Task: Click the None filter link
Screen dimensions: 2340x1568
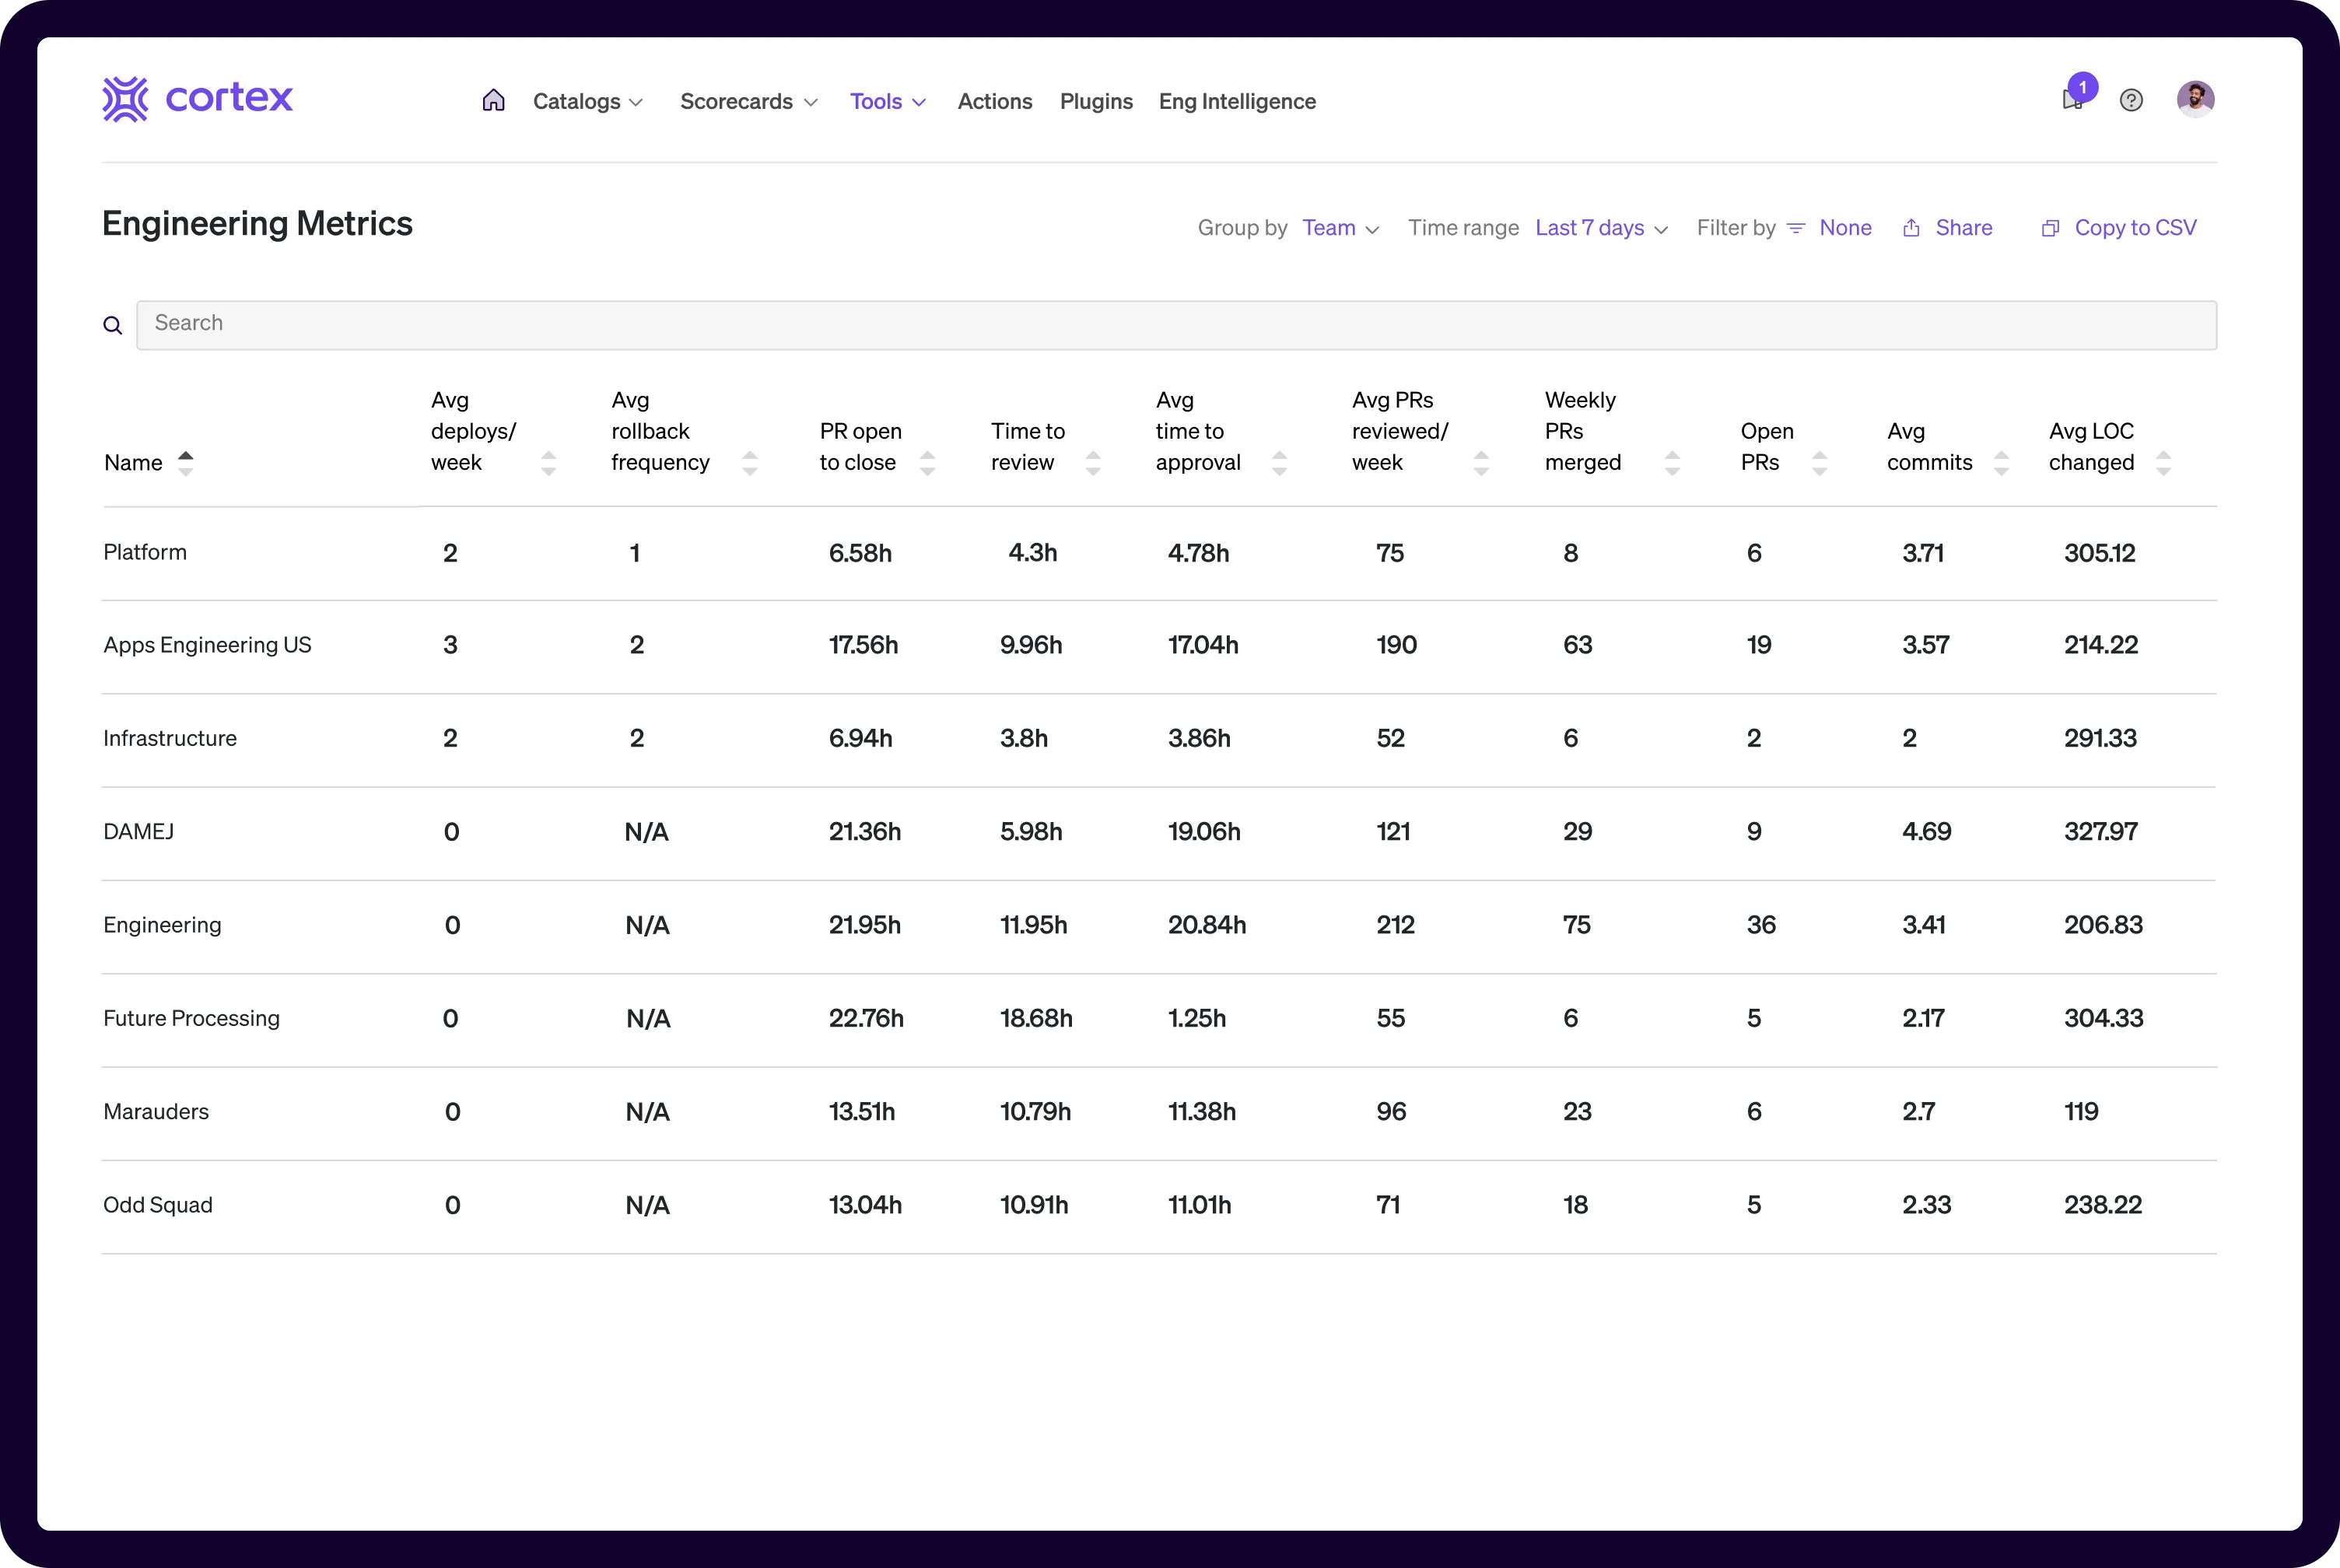Action: [x=1845, y=228]
